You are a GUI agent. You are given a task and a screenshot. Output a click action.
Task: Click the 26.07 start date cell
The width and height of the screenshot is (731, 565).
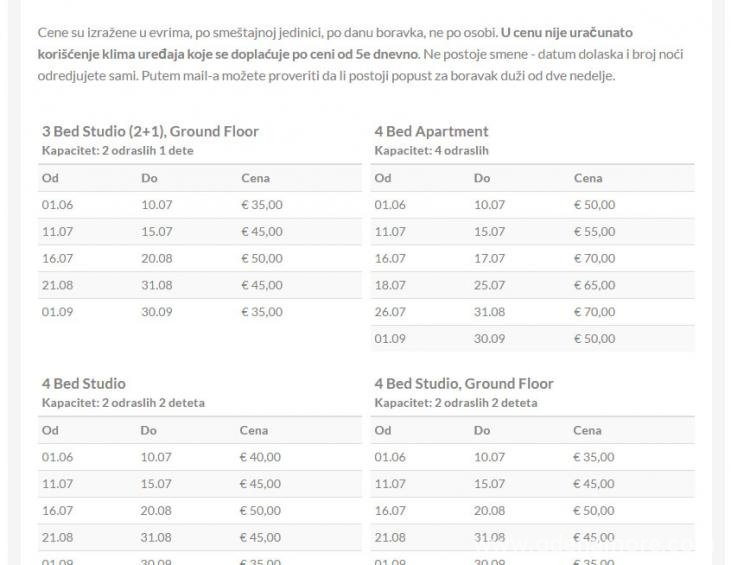point(390,312)
